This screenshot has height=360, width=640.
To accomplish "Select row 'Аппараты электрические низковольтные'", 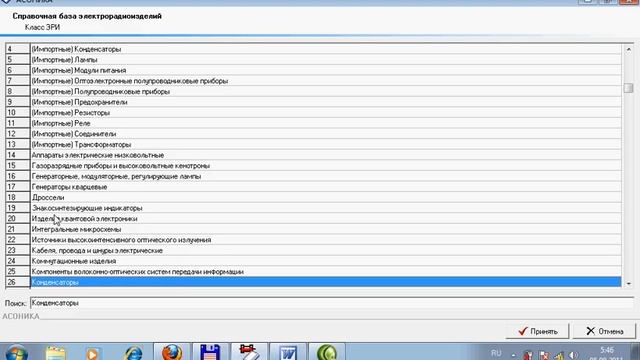I will click(326, 155).
